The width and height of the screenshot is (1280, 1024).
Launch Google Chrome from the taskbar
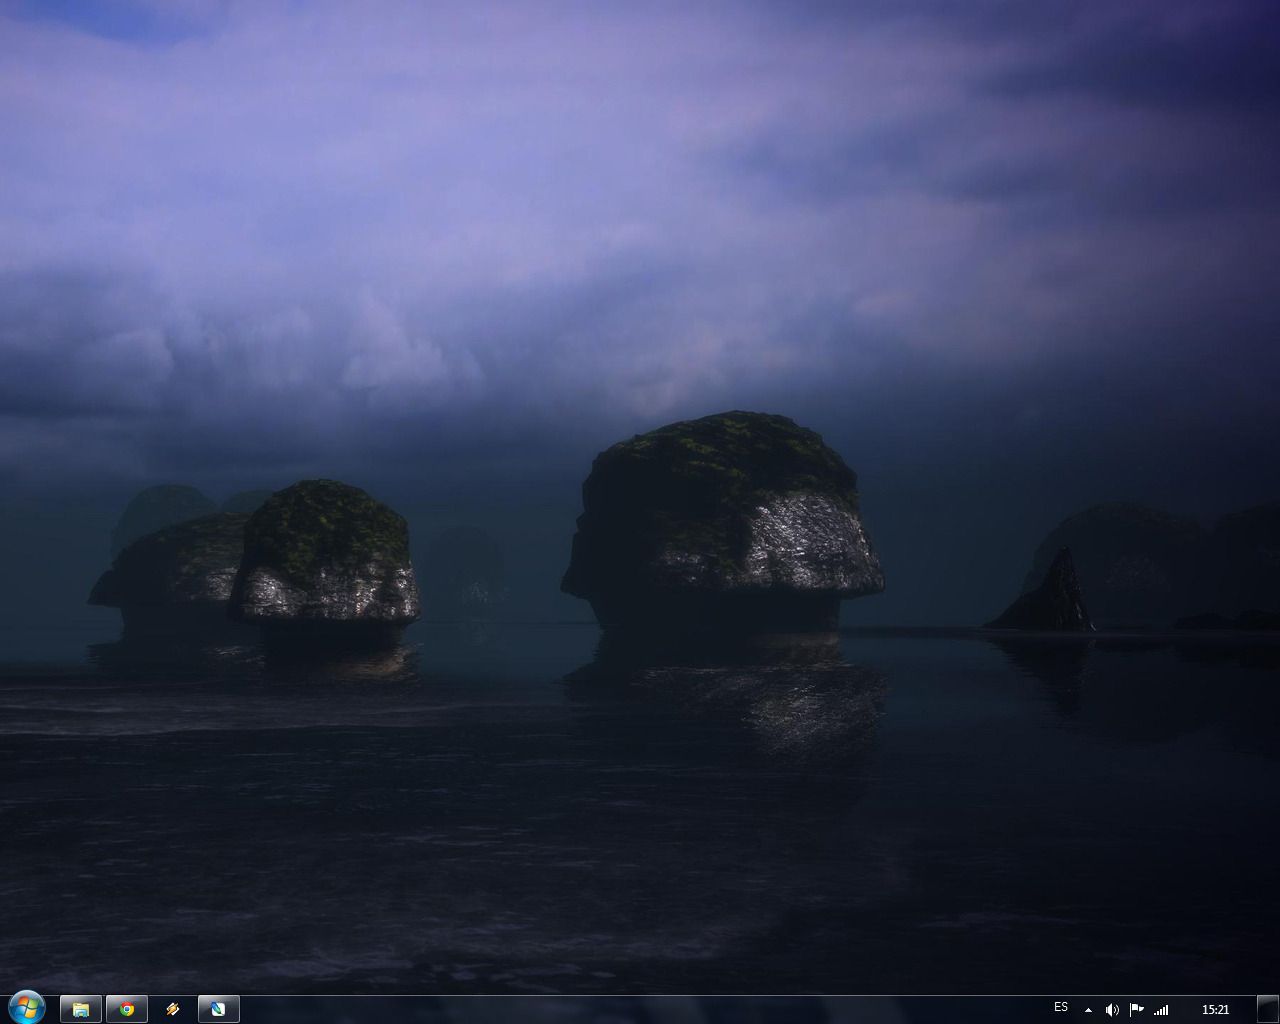[x=127, y=1009]
